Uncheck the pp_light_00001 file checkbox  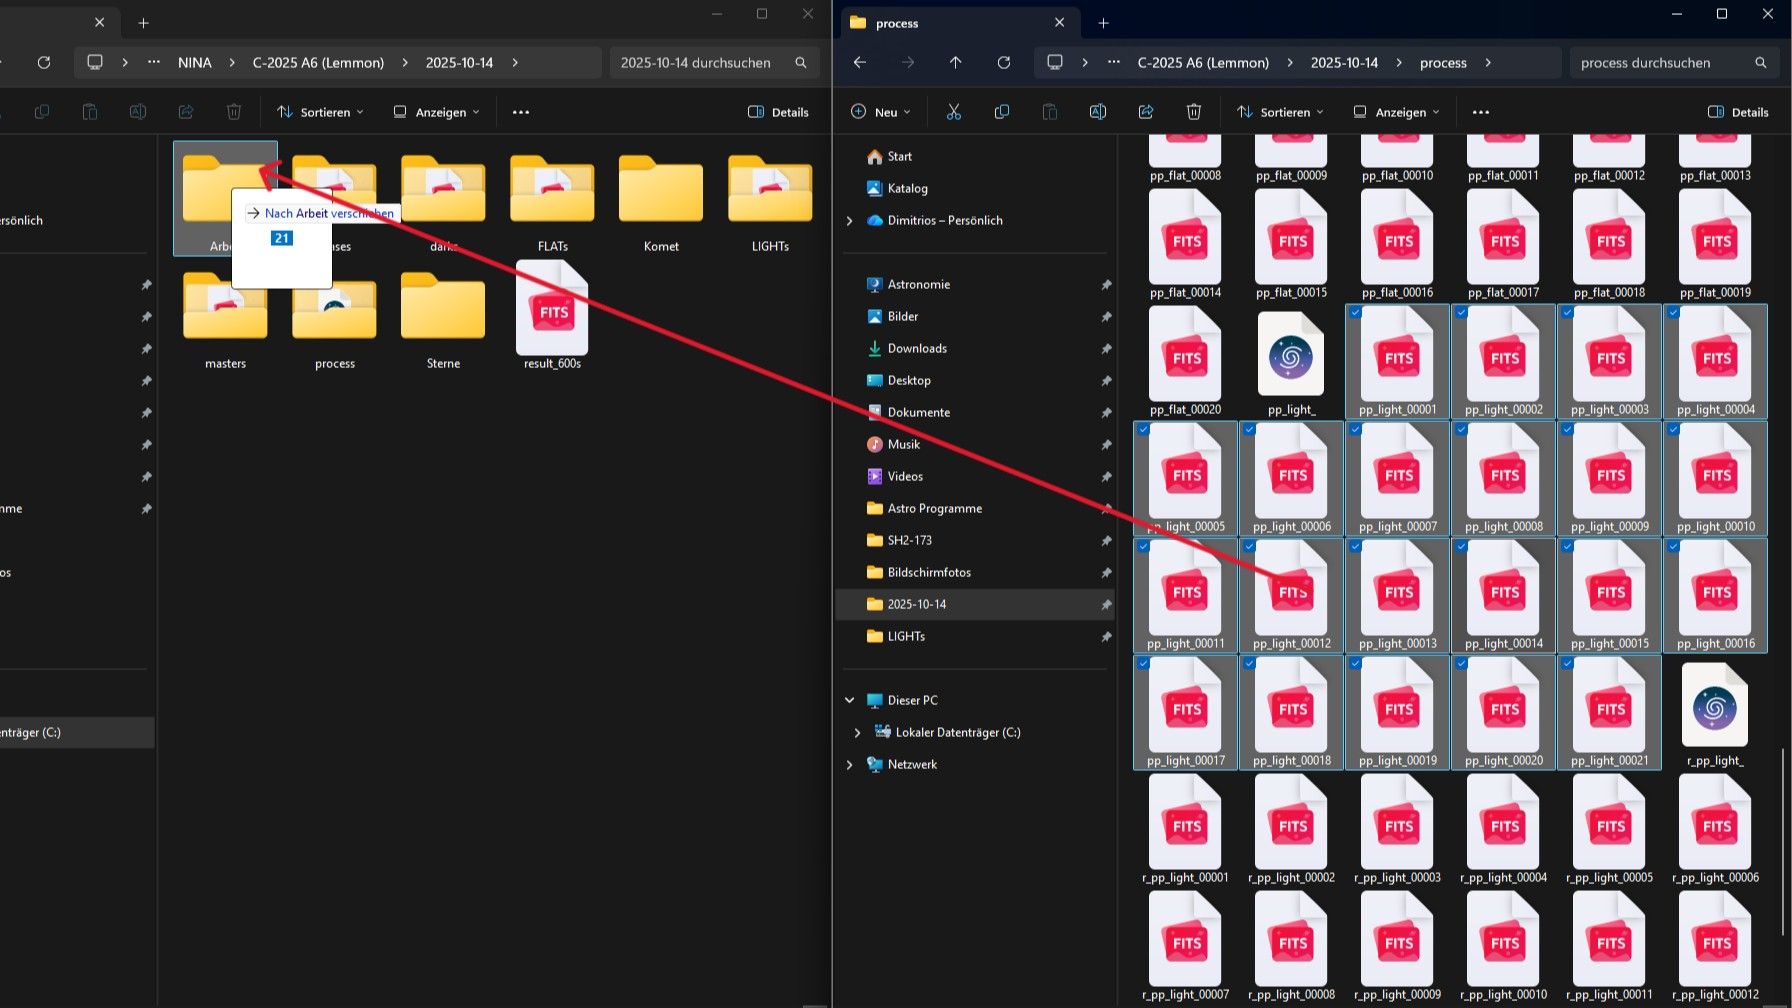point(1356,313)
